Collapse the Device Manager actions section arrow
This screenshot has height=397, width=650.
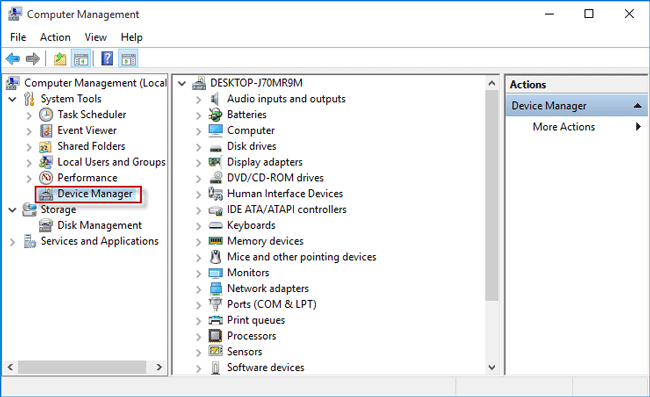(638, 106)
